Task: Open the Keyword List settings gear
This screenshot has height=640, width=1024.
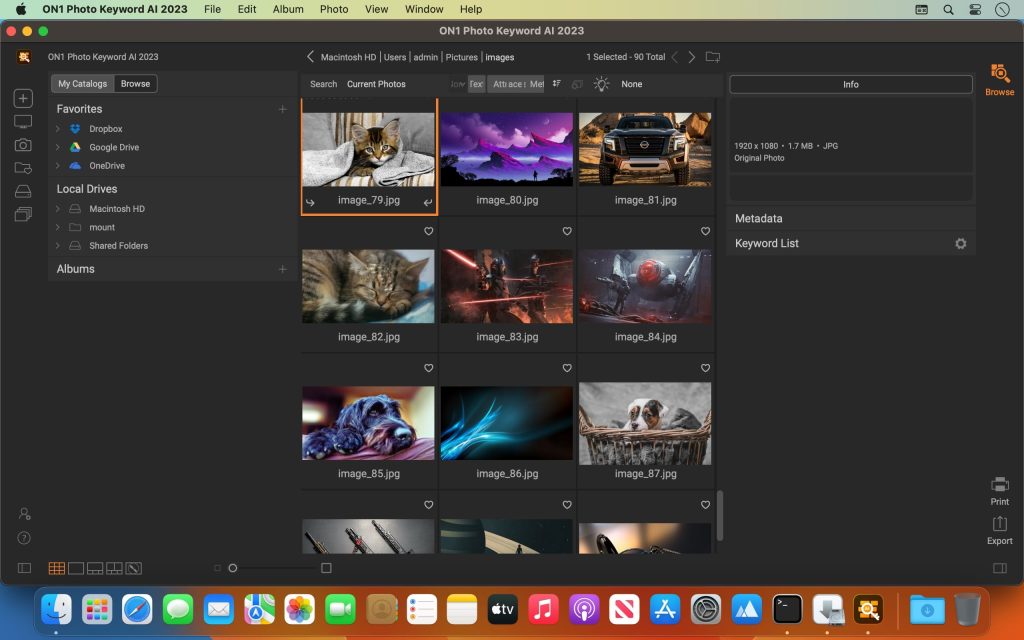Action: click(x=960, y=243)
